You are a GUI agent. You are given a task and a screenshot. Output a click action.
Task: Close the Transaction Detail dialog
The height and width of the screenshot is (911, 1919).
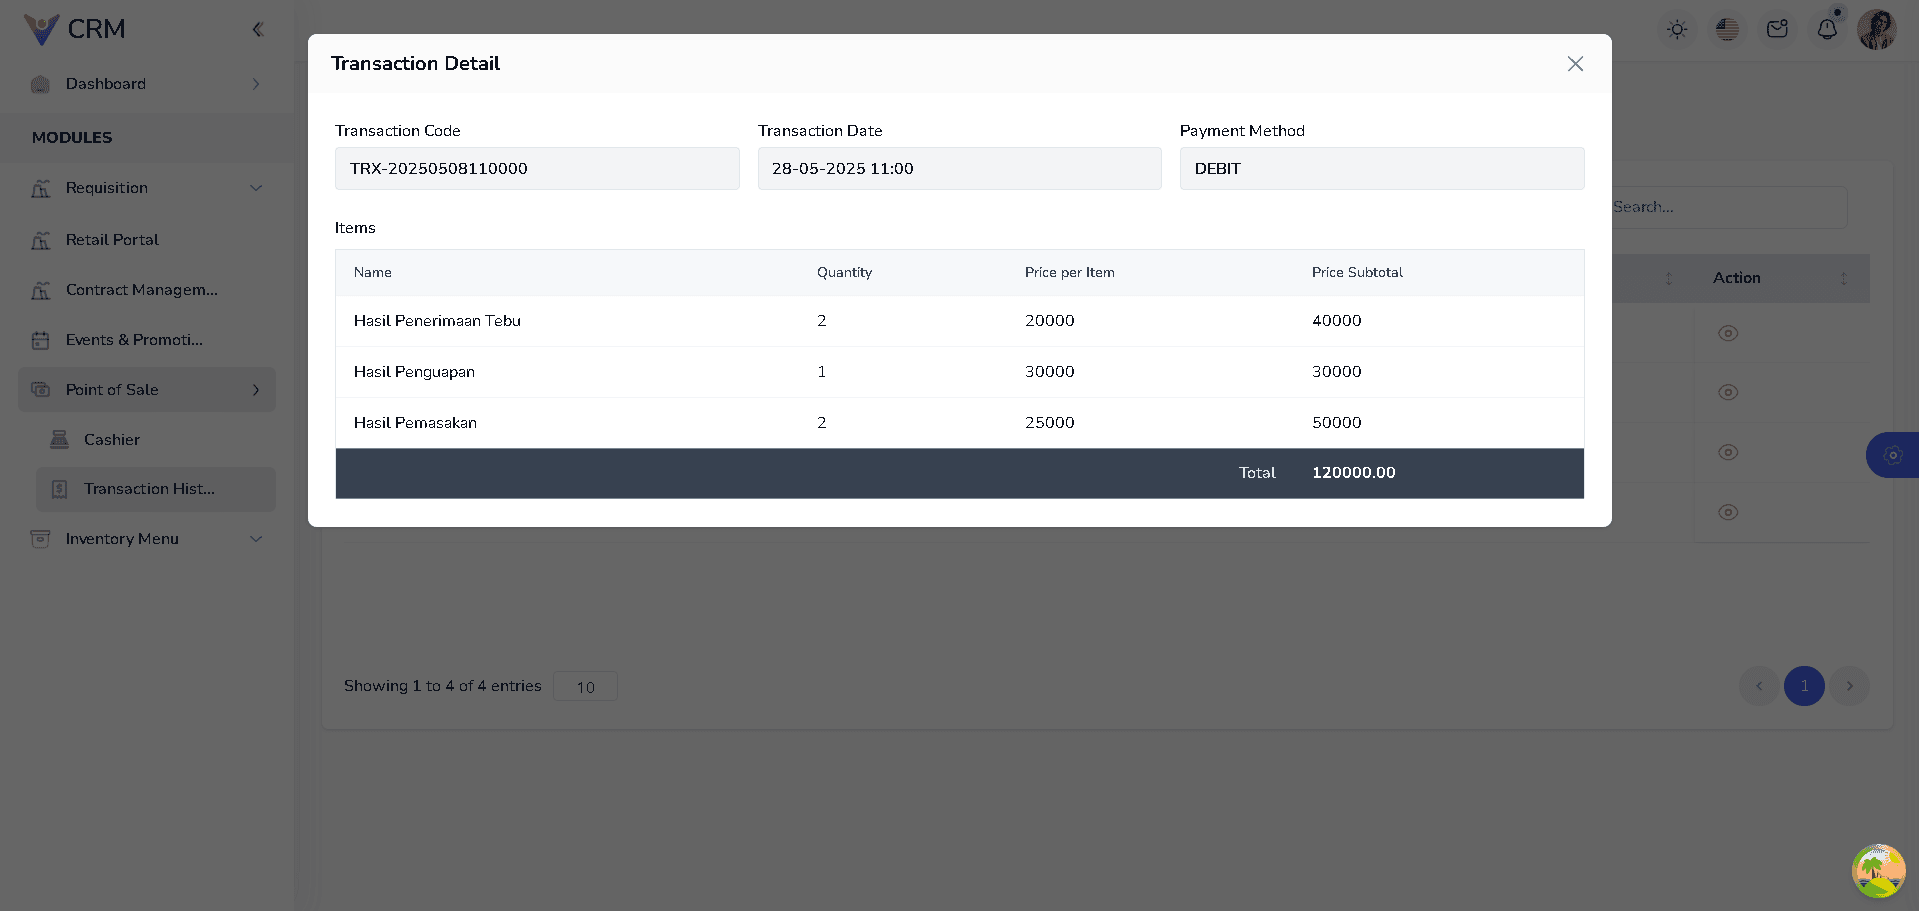1575,64
